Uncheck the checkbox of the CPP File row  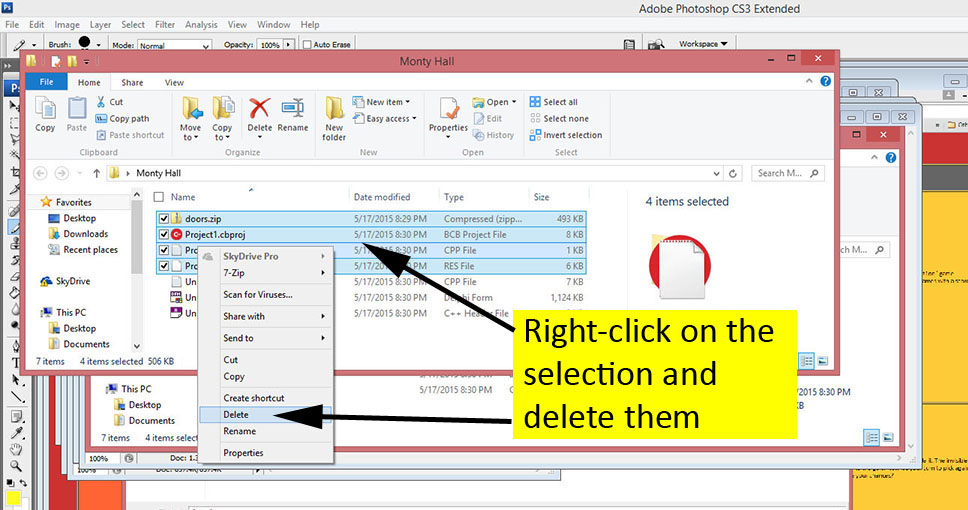click(x=164, y=250)
